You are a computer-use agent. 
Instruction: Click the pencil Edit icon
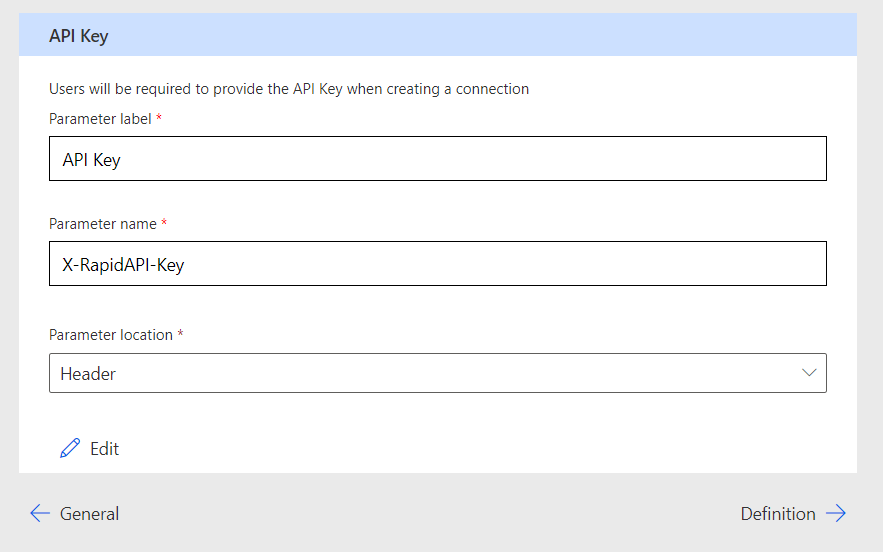click(70, 449)
